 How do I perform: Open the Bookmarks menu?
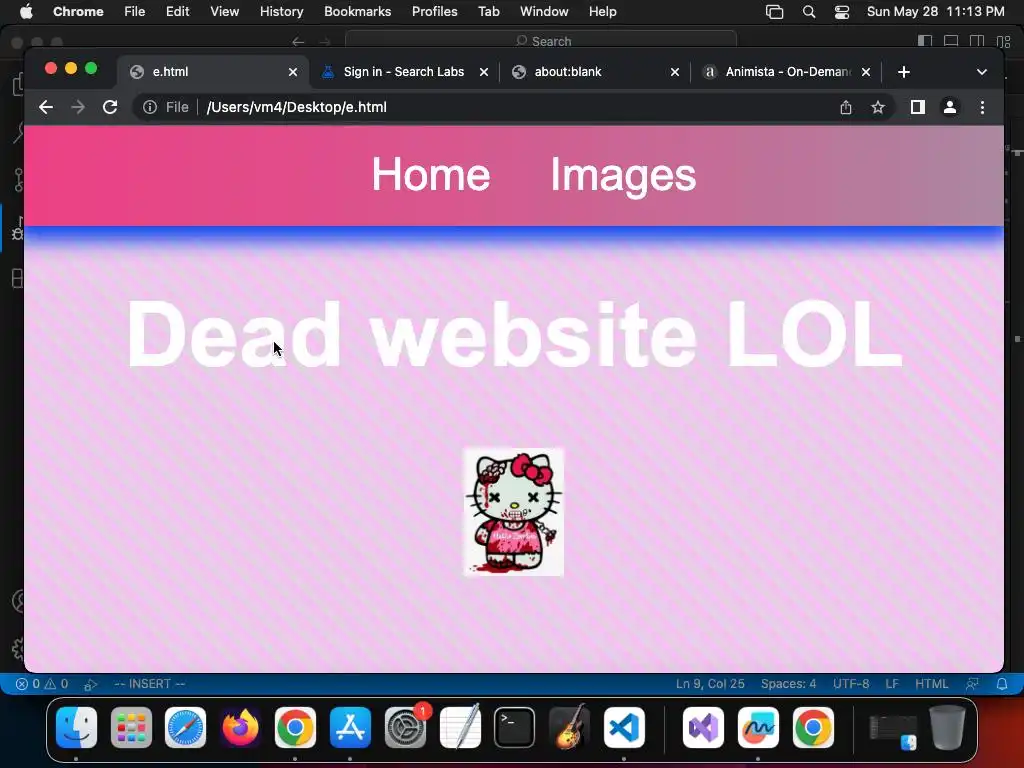coord(357,12)
